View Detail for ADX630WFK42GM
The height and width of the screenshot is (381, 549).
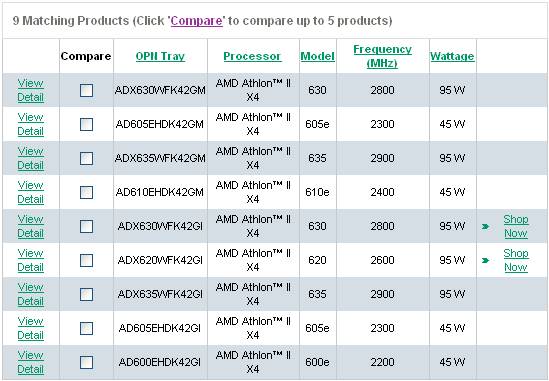[x=30, y=90]
